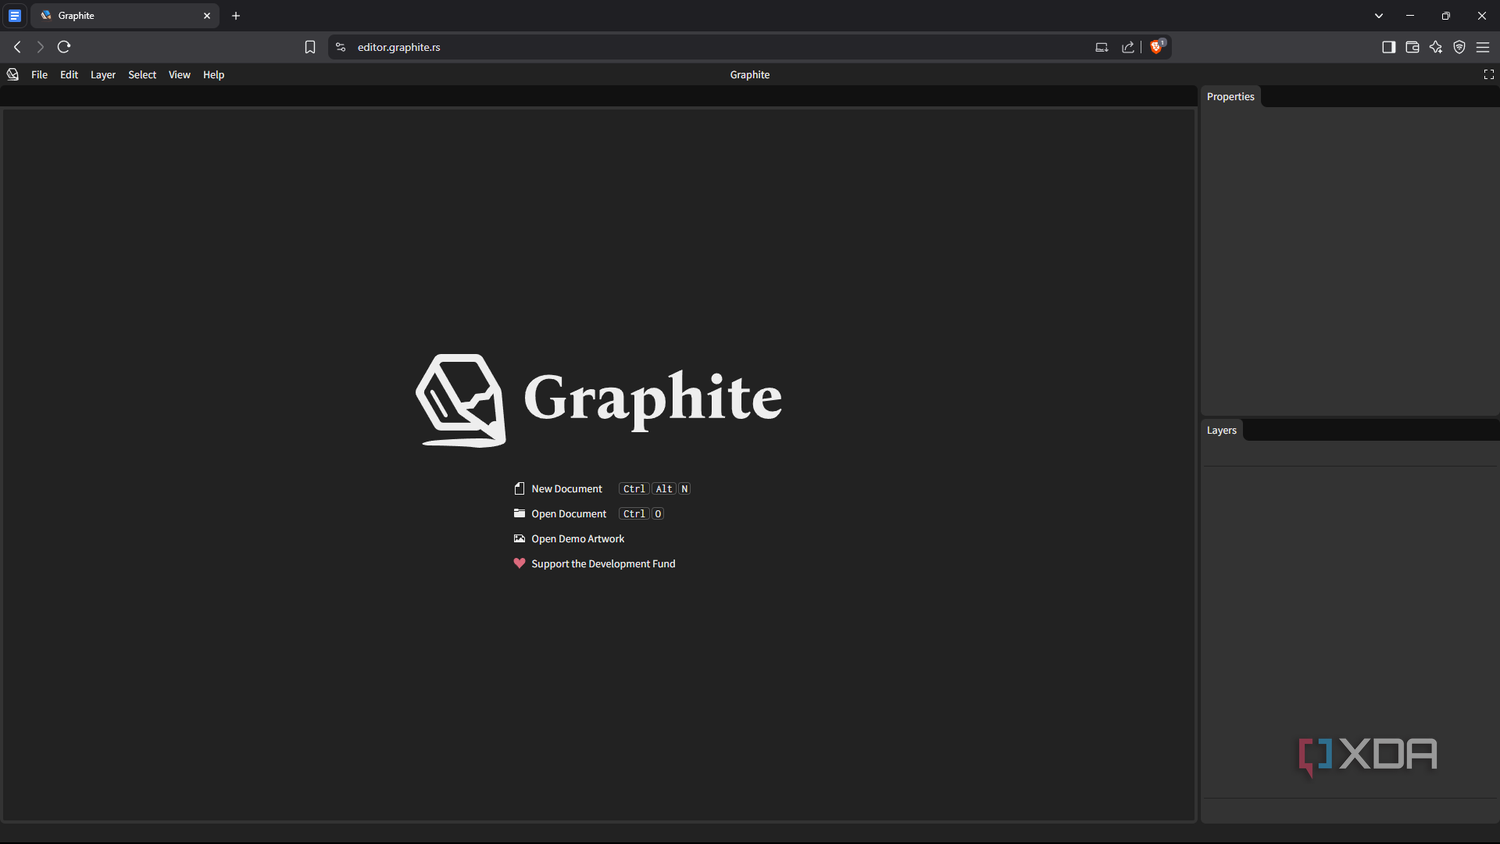
Task: Open the browser hamburger main menu
Action: click(x=1483, y=47)
